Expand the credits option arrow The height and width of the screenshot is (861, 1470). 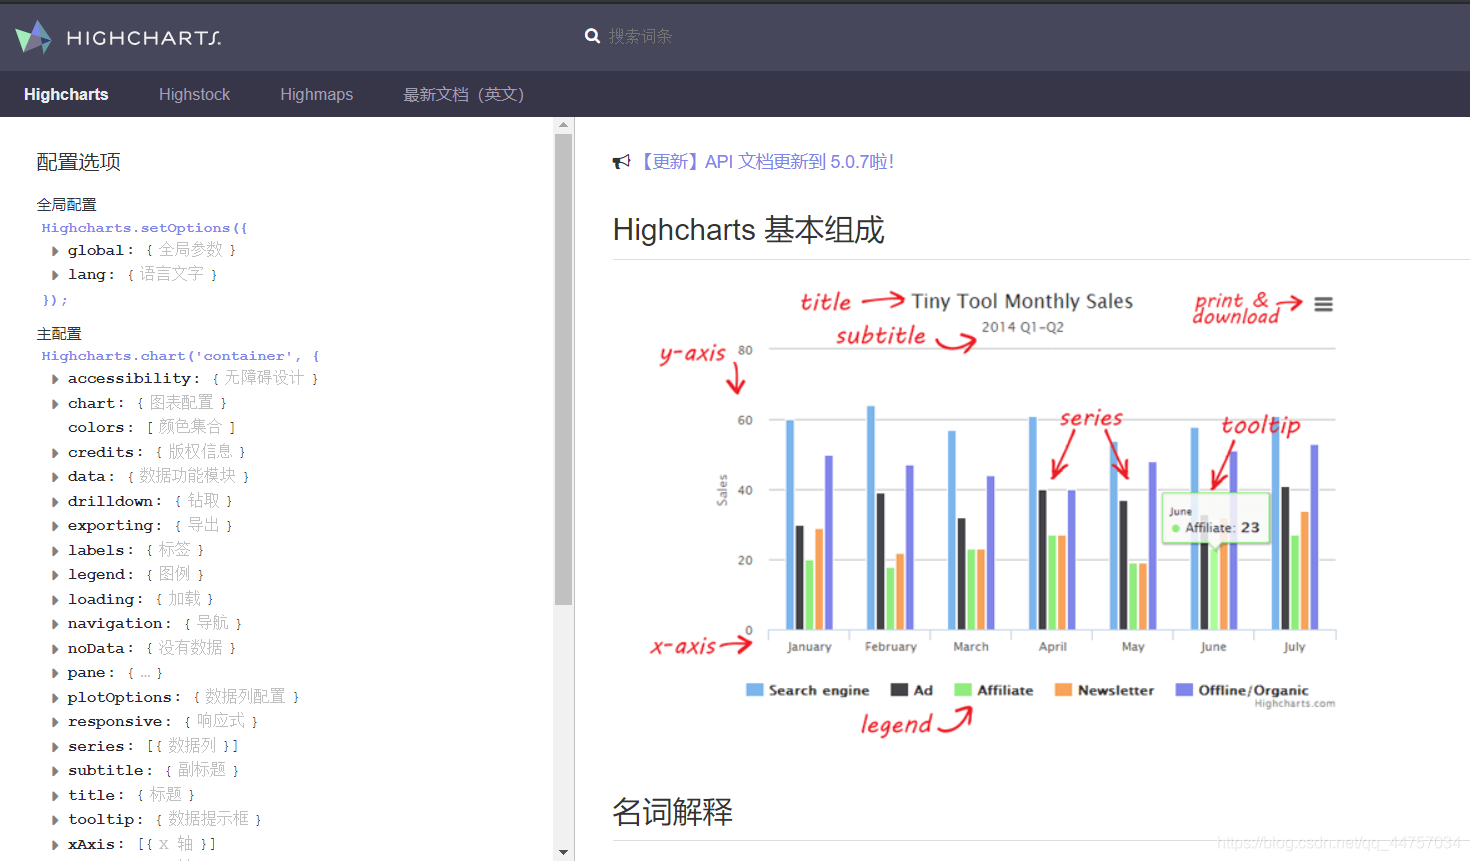[x=55, y=453]
